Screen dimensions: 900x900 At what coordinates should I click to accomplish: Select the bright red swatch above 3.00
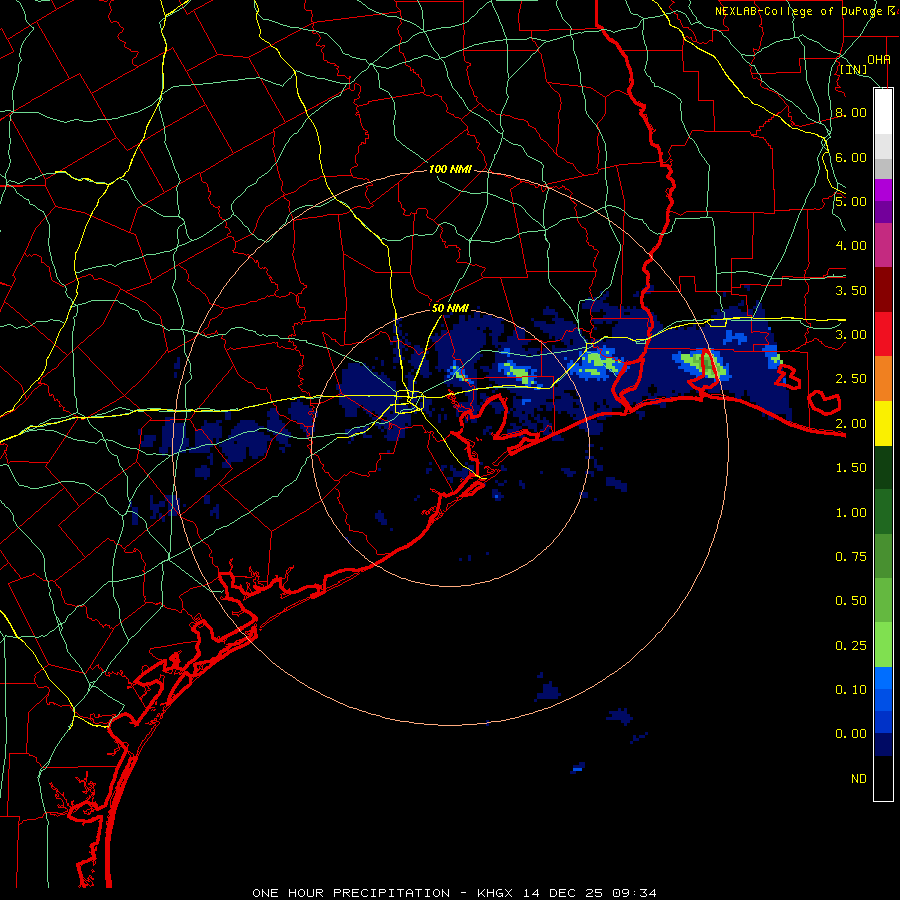click(x=883, y=334)
